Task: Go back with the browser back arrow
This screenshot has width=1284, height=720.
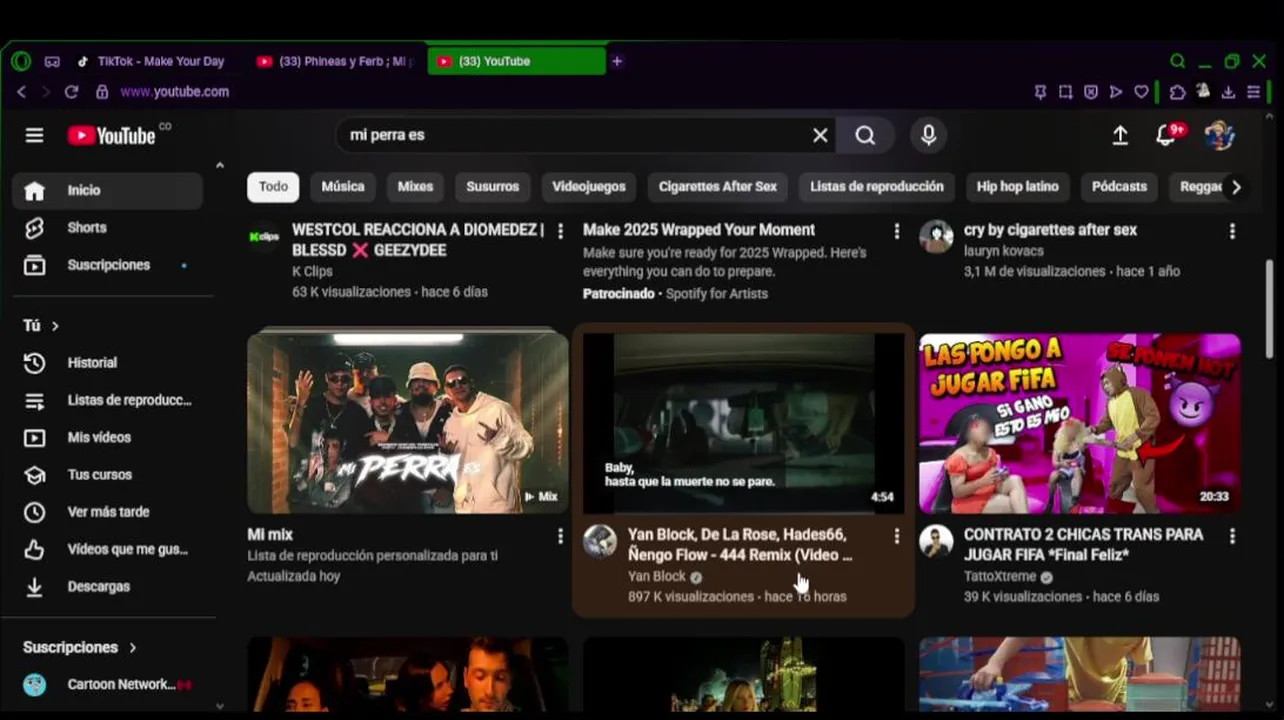Action: pyautogui.click(x=21, y=91)
